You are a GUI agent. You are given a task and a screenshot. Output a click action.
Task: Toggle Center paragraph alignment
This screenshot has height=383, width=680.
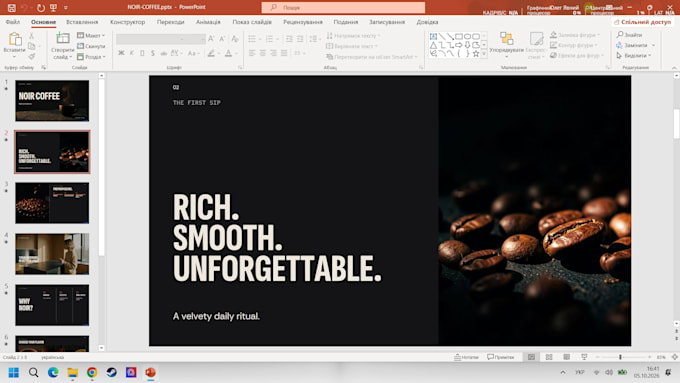(263, 53)
